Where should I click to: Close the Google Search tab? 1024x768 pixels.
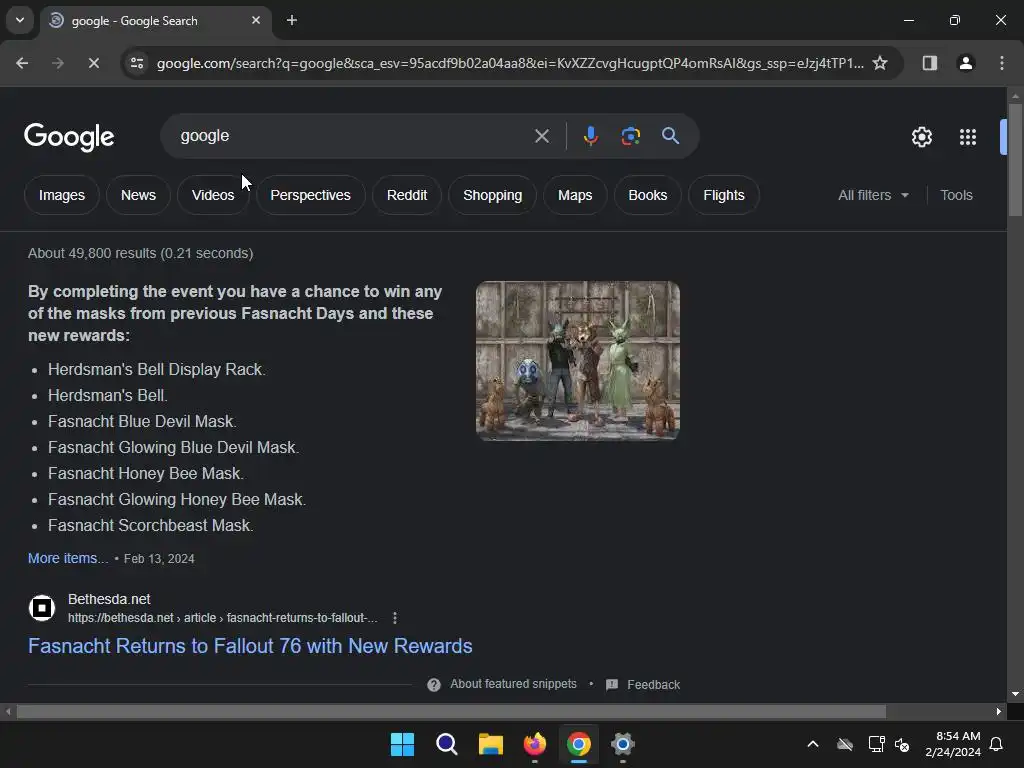[256, 20]
